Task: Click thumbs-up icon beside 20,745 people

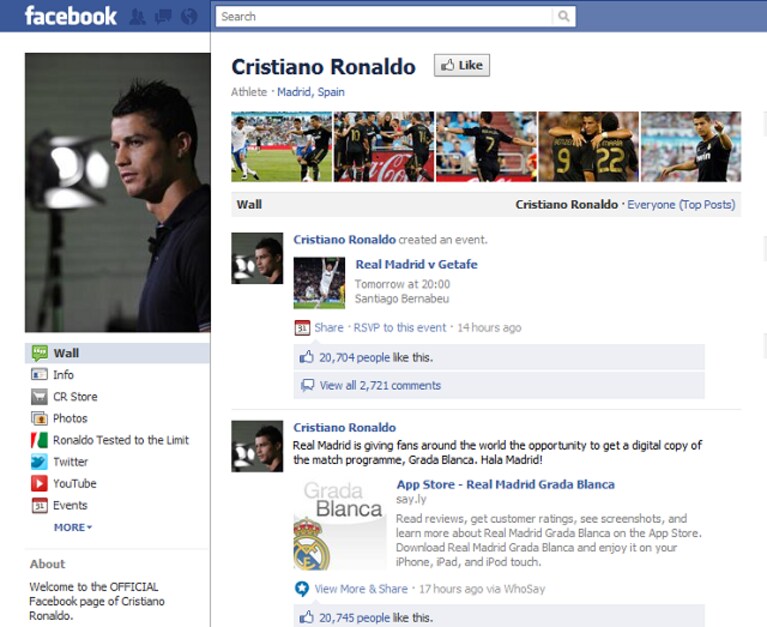Action: (307, 617)
